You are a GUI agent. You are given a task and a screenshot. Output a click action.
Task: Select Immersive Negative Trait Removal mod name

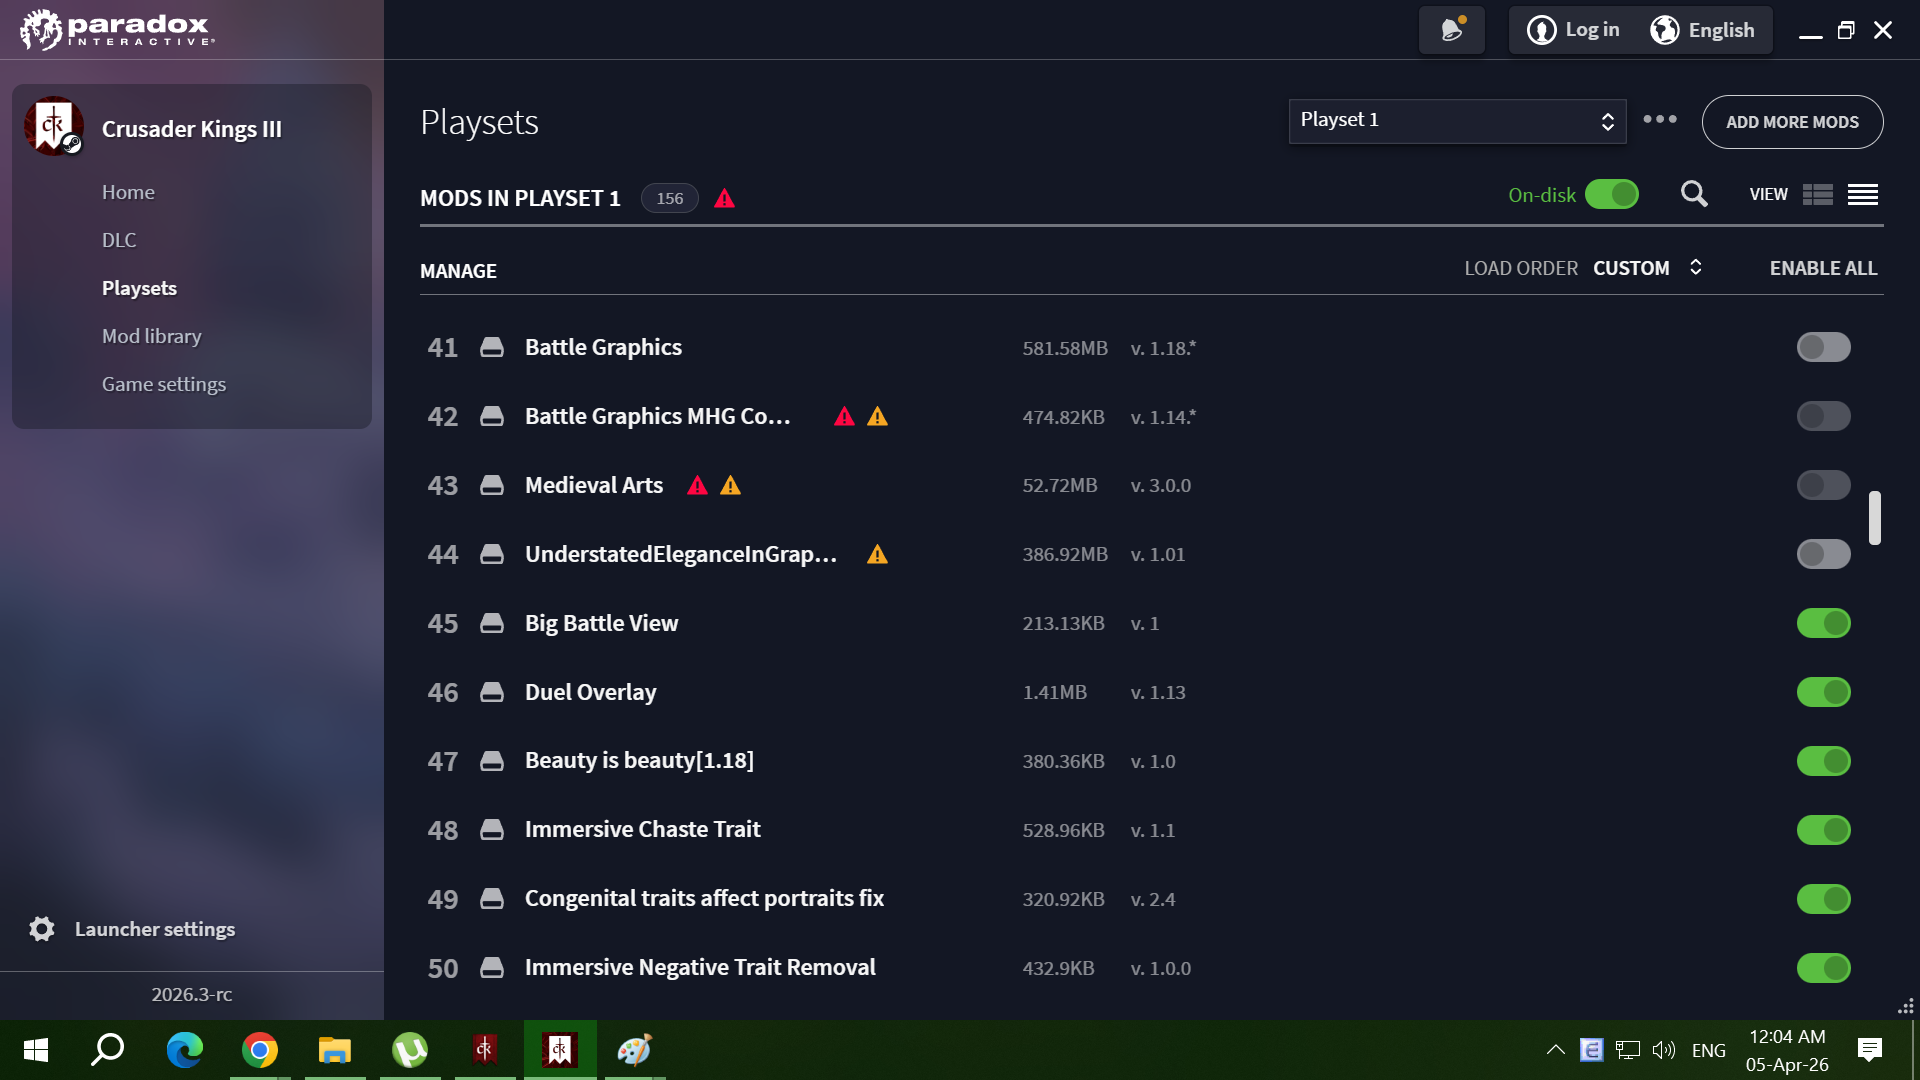(700, 968)
